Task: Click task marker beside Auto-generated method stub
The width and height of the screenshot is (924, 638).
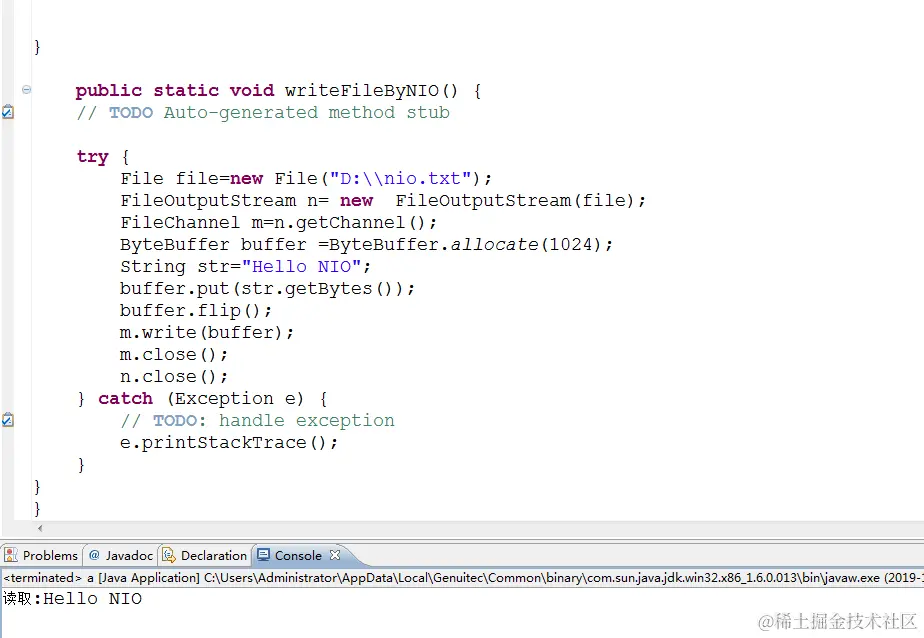Action: point(8,111)
